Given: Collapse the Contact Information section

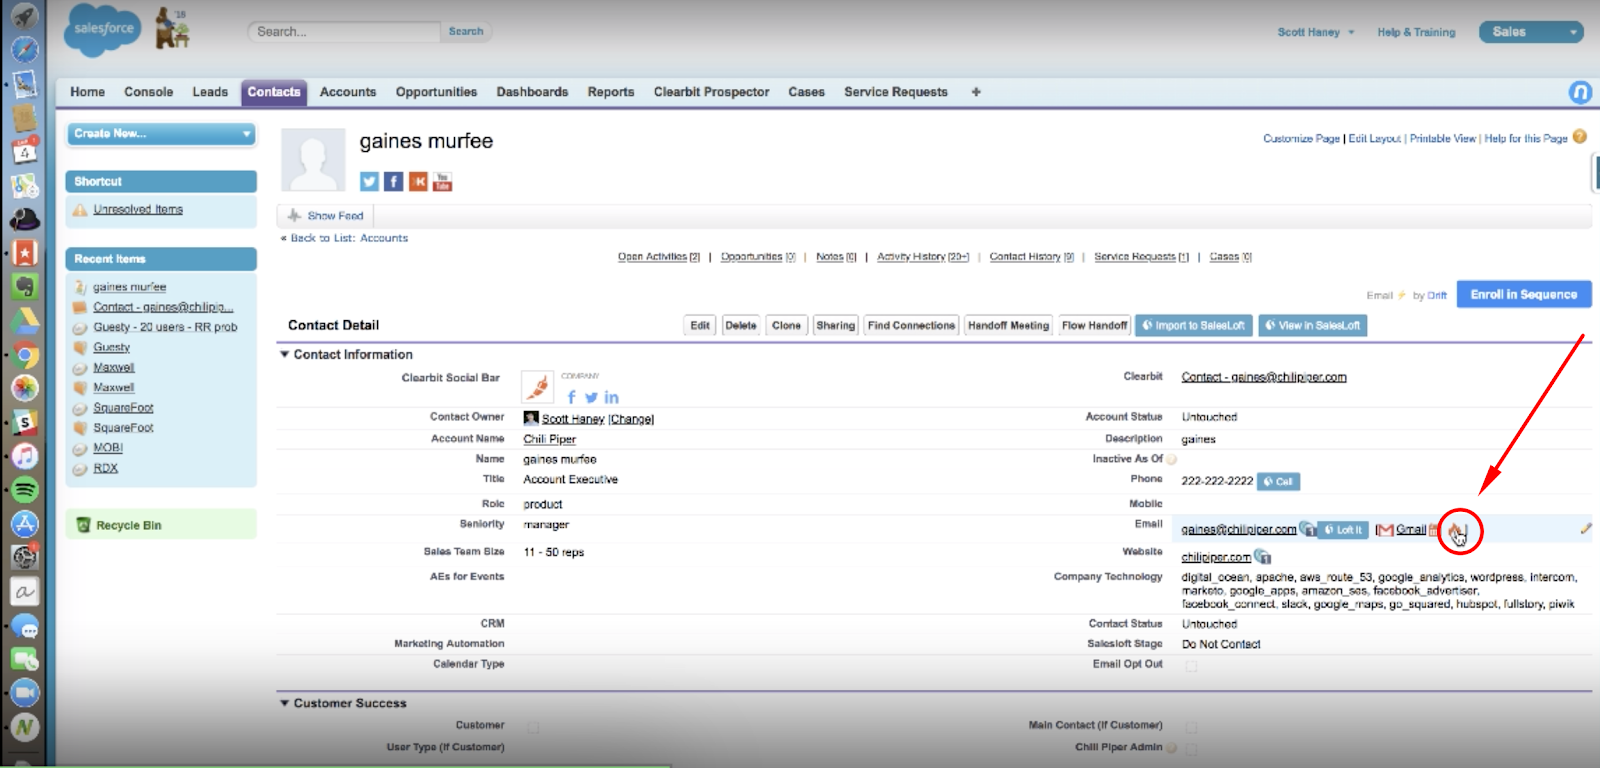Looking at the screenshot, I should 285,354.
